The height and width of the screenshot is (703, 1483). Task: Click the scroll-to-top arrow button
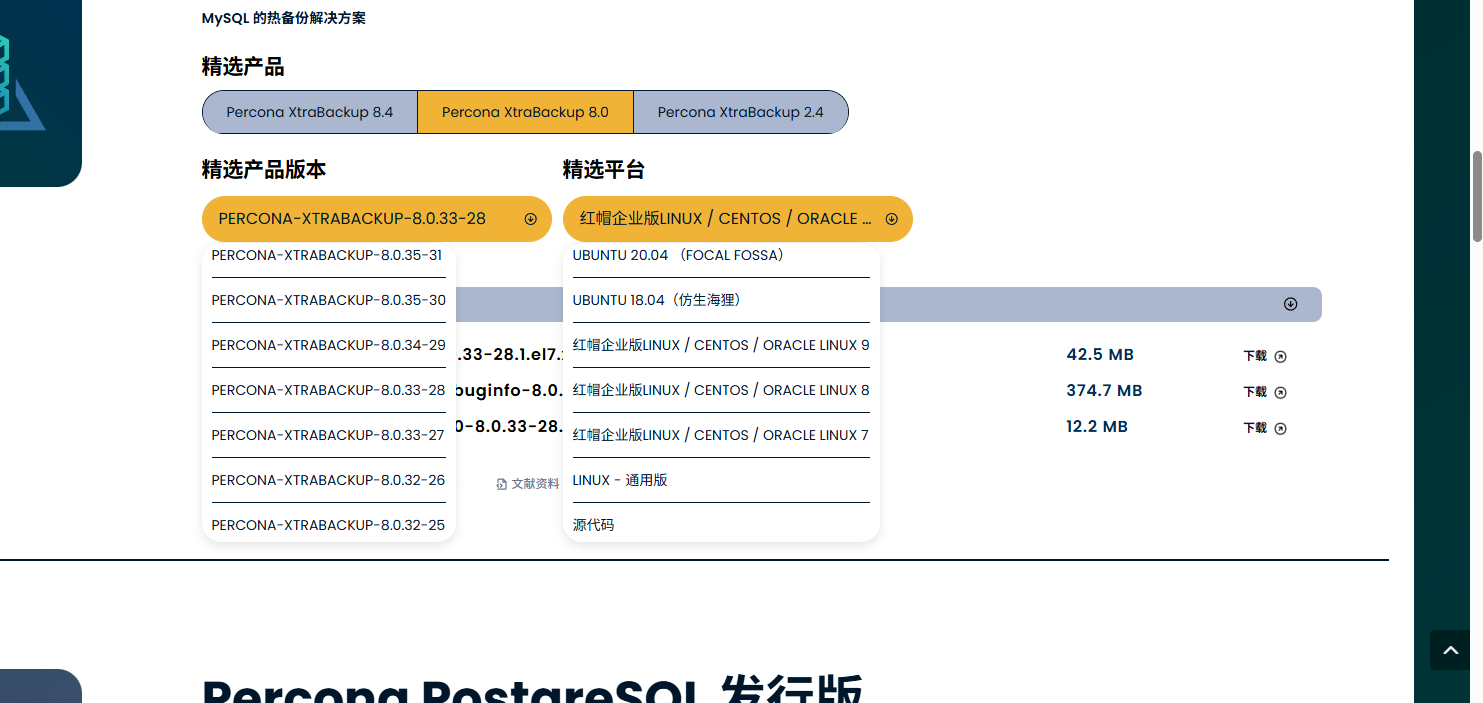click(x=1450, y=650)
